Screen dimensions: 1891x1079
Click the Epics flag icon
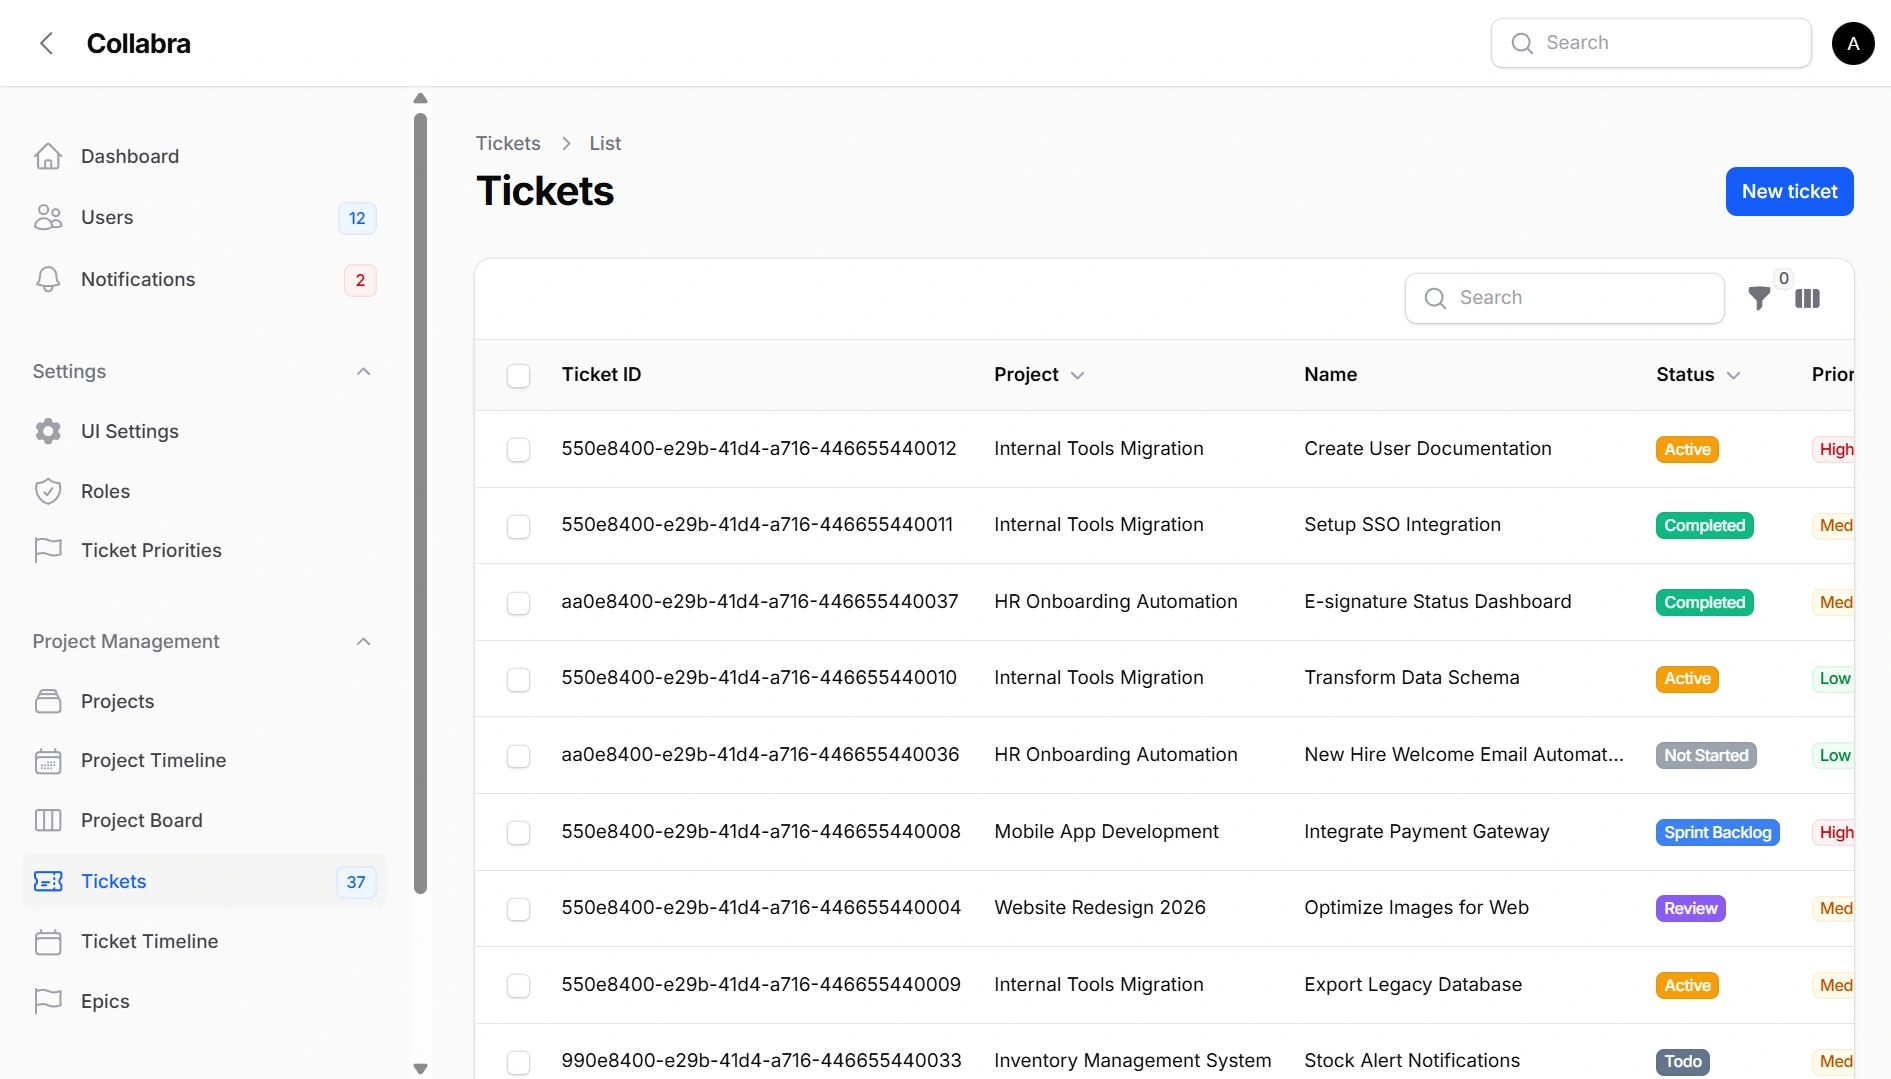point(48,1001)
